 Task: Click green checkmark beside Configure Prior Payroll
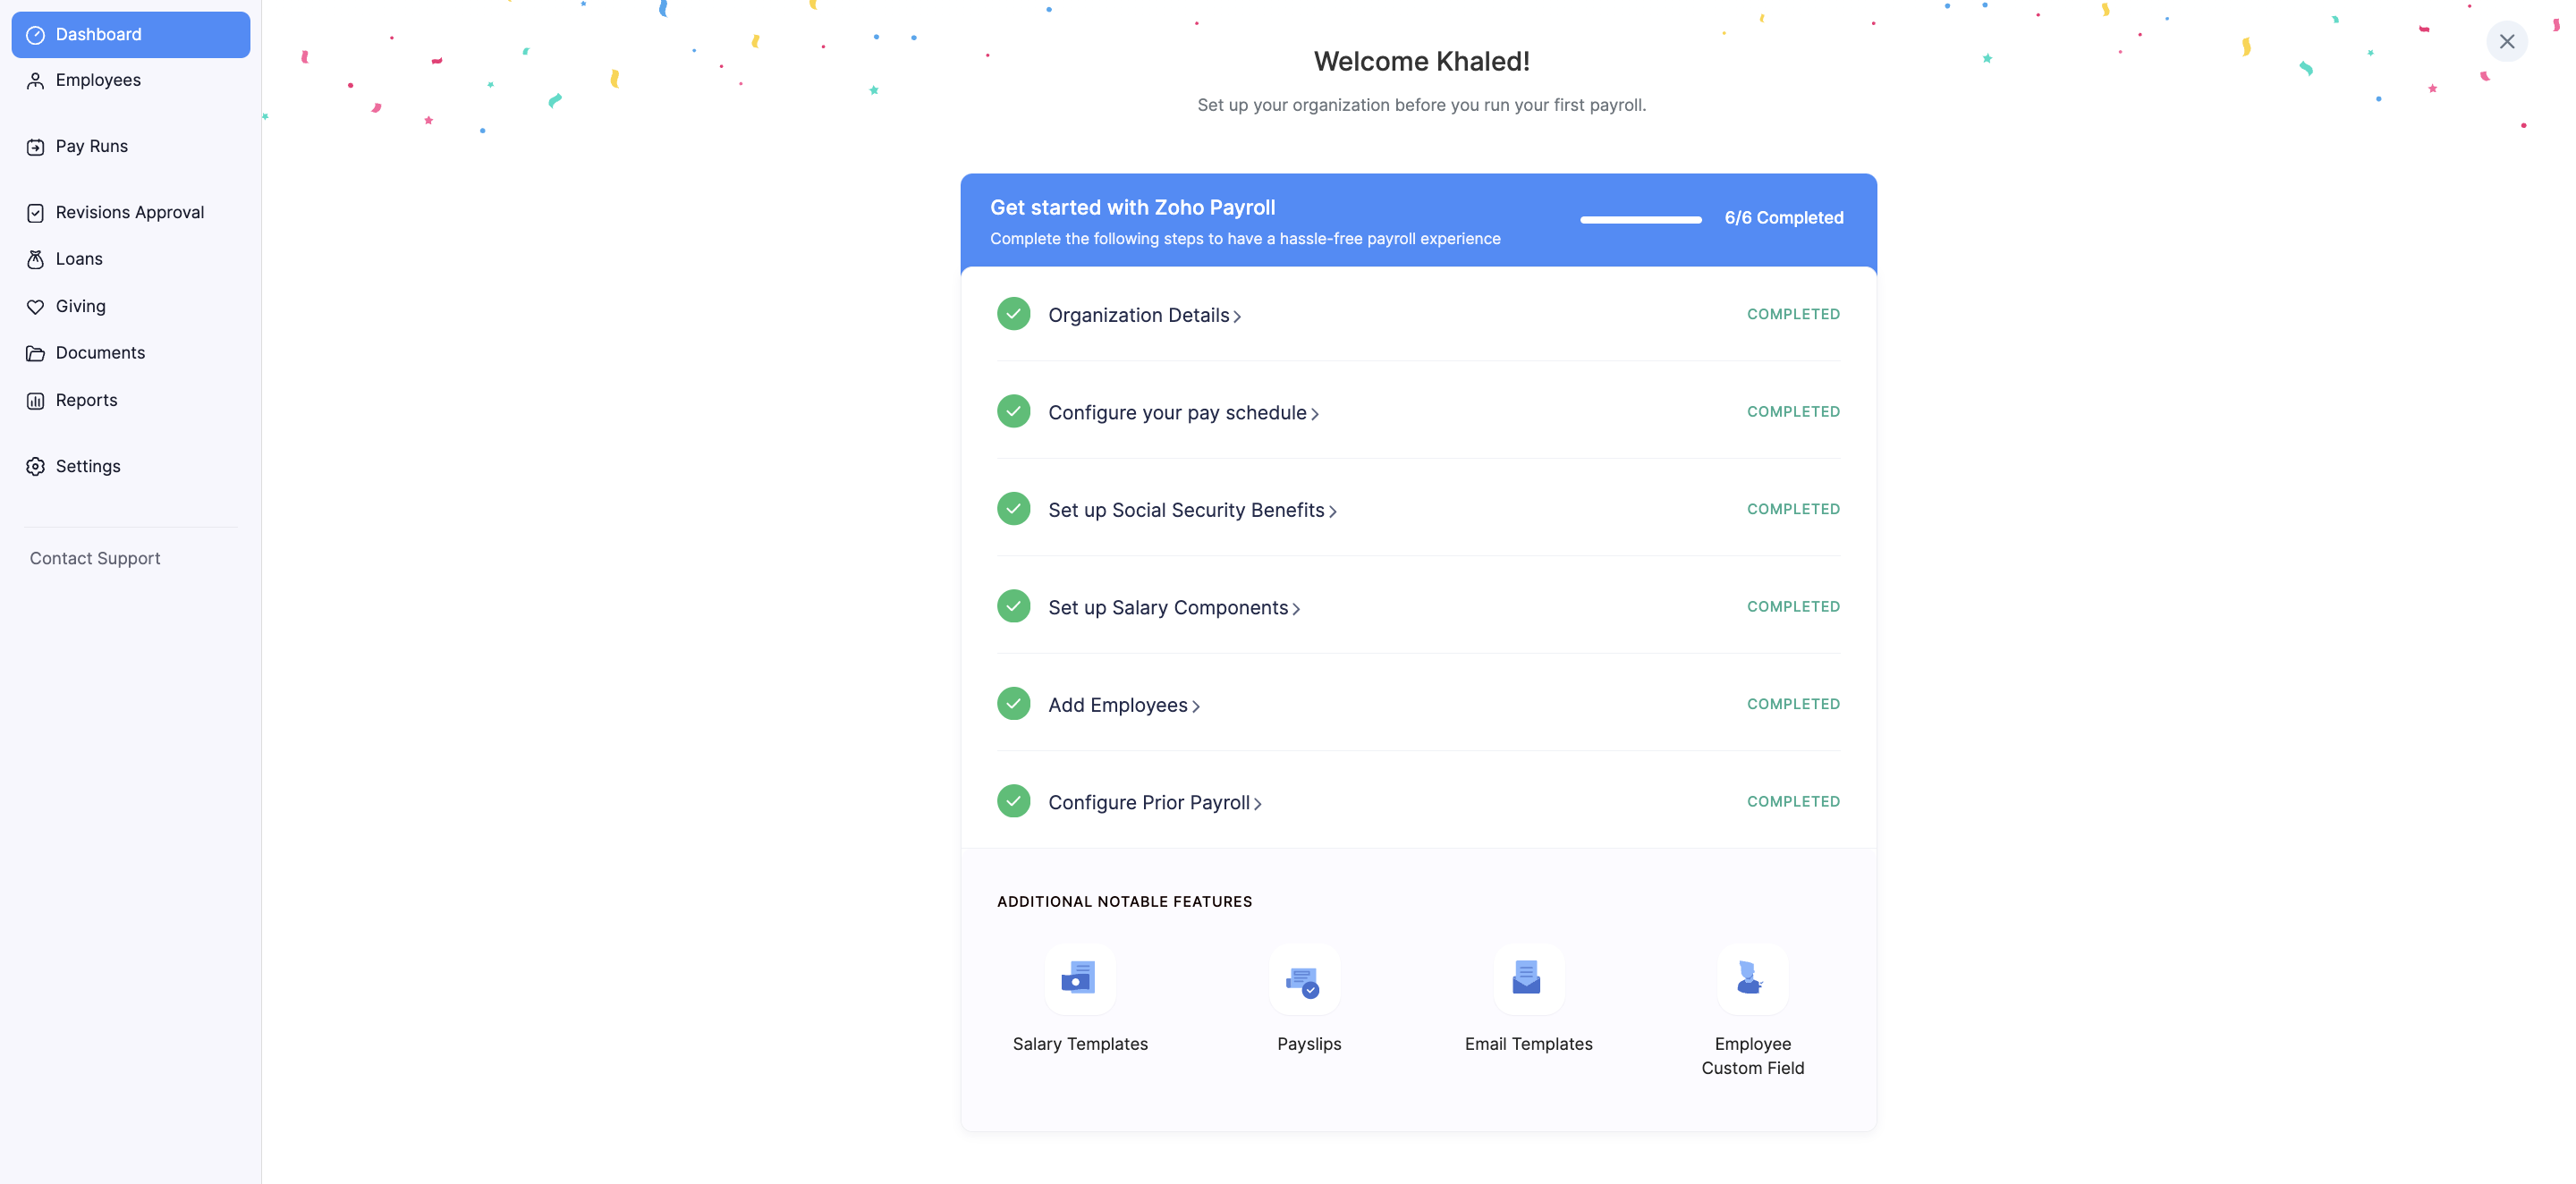tap(1013, 801)
